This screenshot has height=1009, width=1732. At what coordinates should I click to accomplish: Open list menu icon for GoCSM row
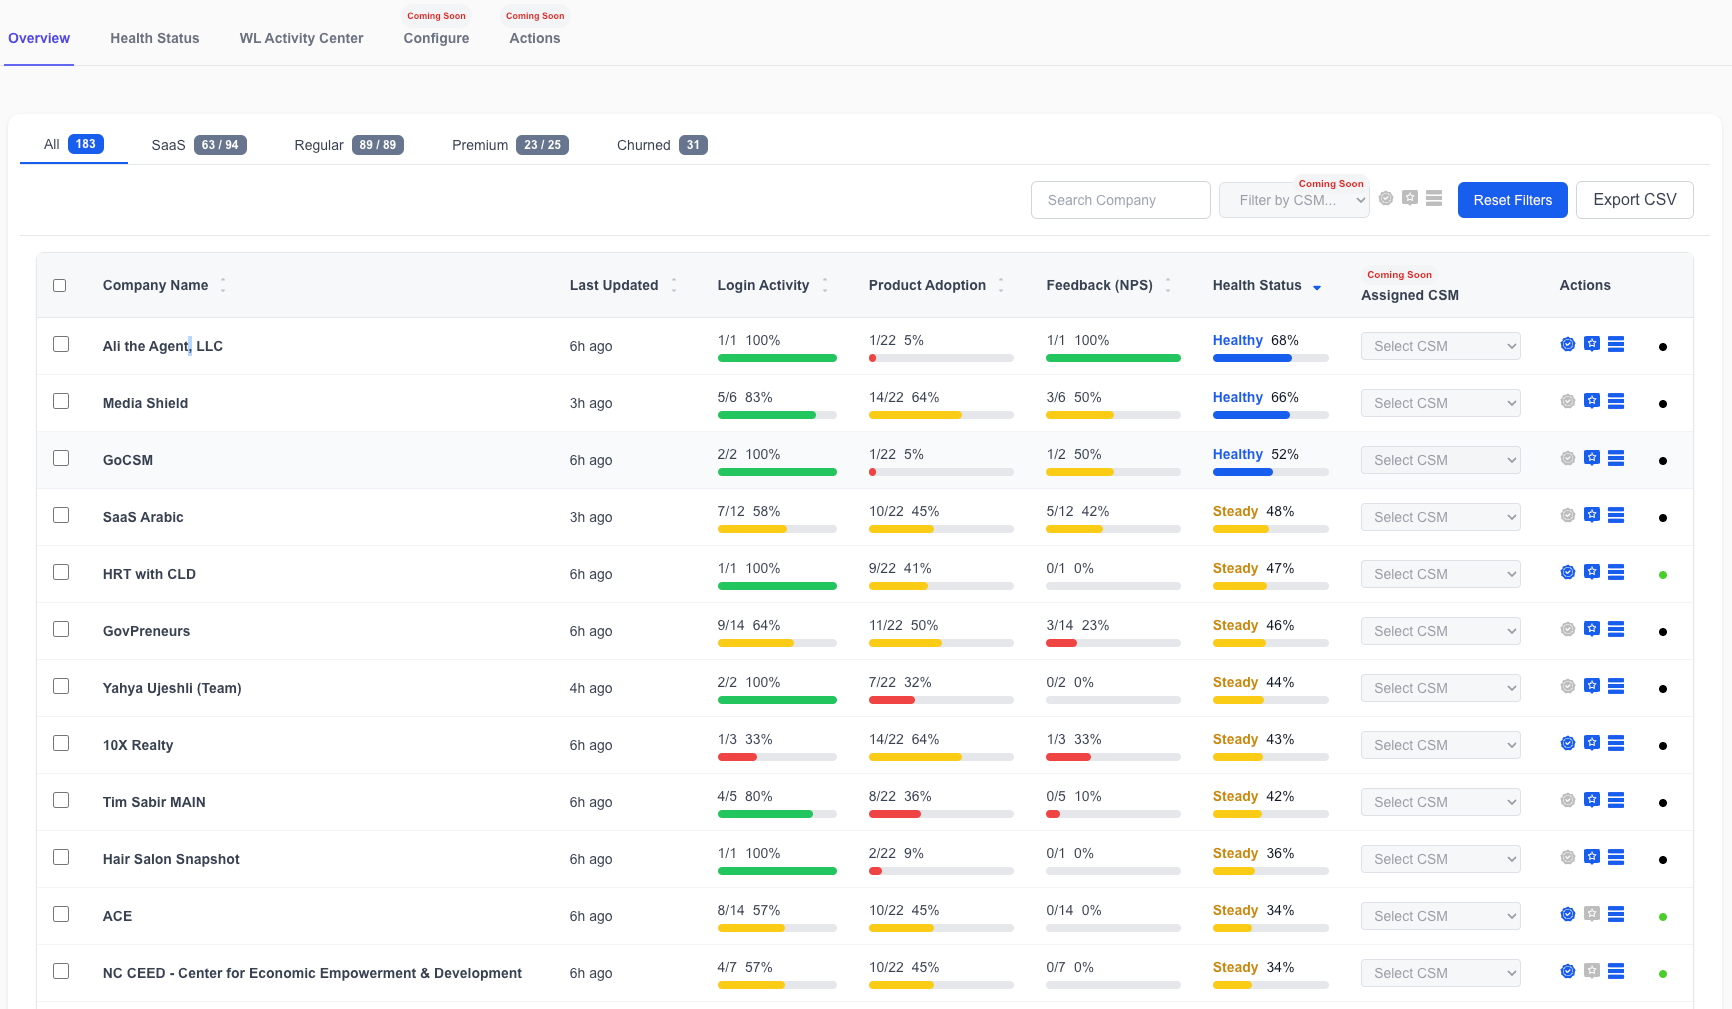(1616, 458)
